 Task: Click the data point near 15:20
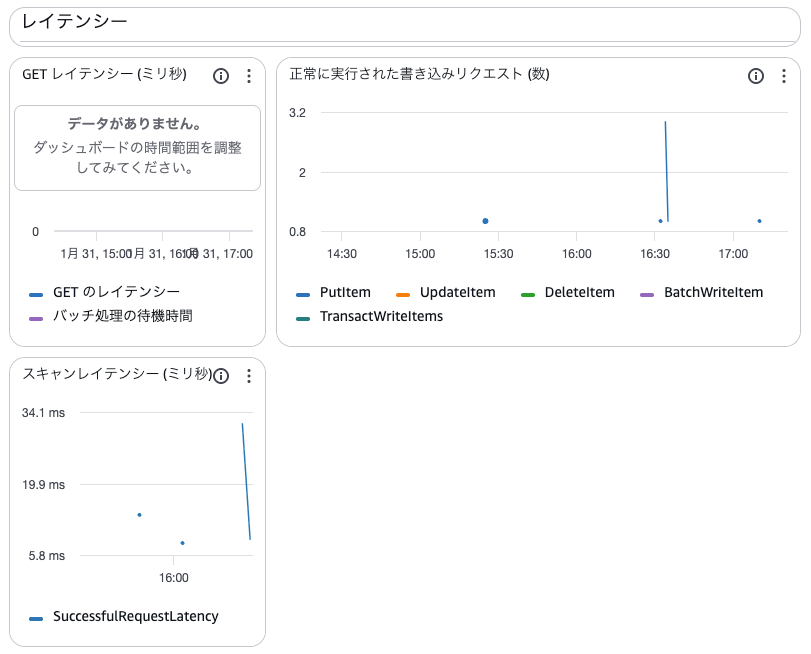pyautogui.click(x=486, y=221)
